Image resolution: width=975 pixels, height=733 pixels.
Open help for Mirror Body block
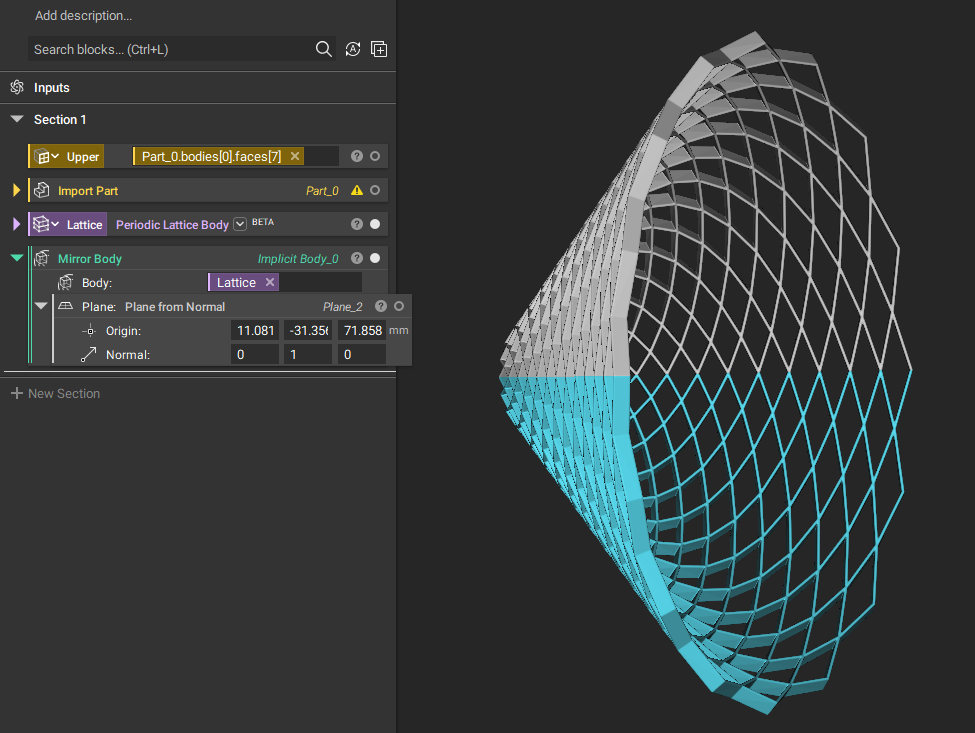(356, 258)
